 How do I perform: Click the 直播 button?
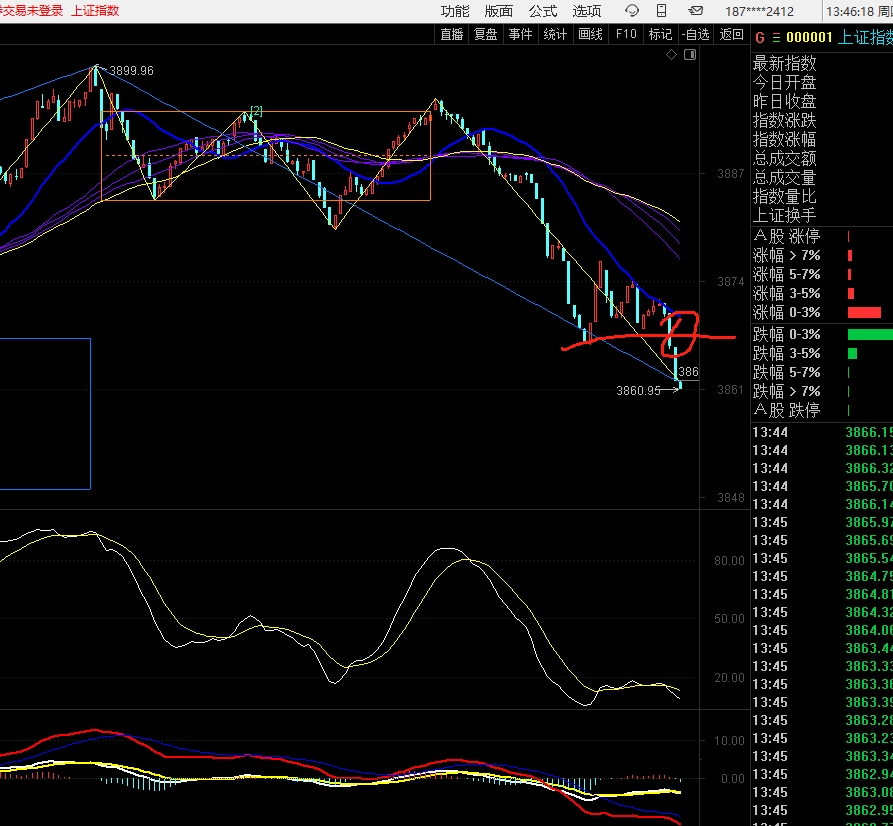click(x=452, y=35)
